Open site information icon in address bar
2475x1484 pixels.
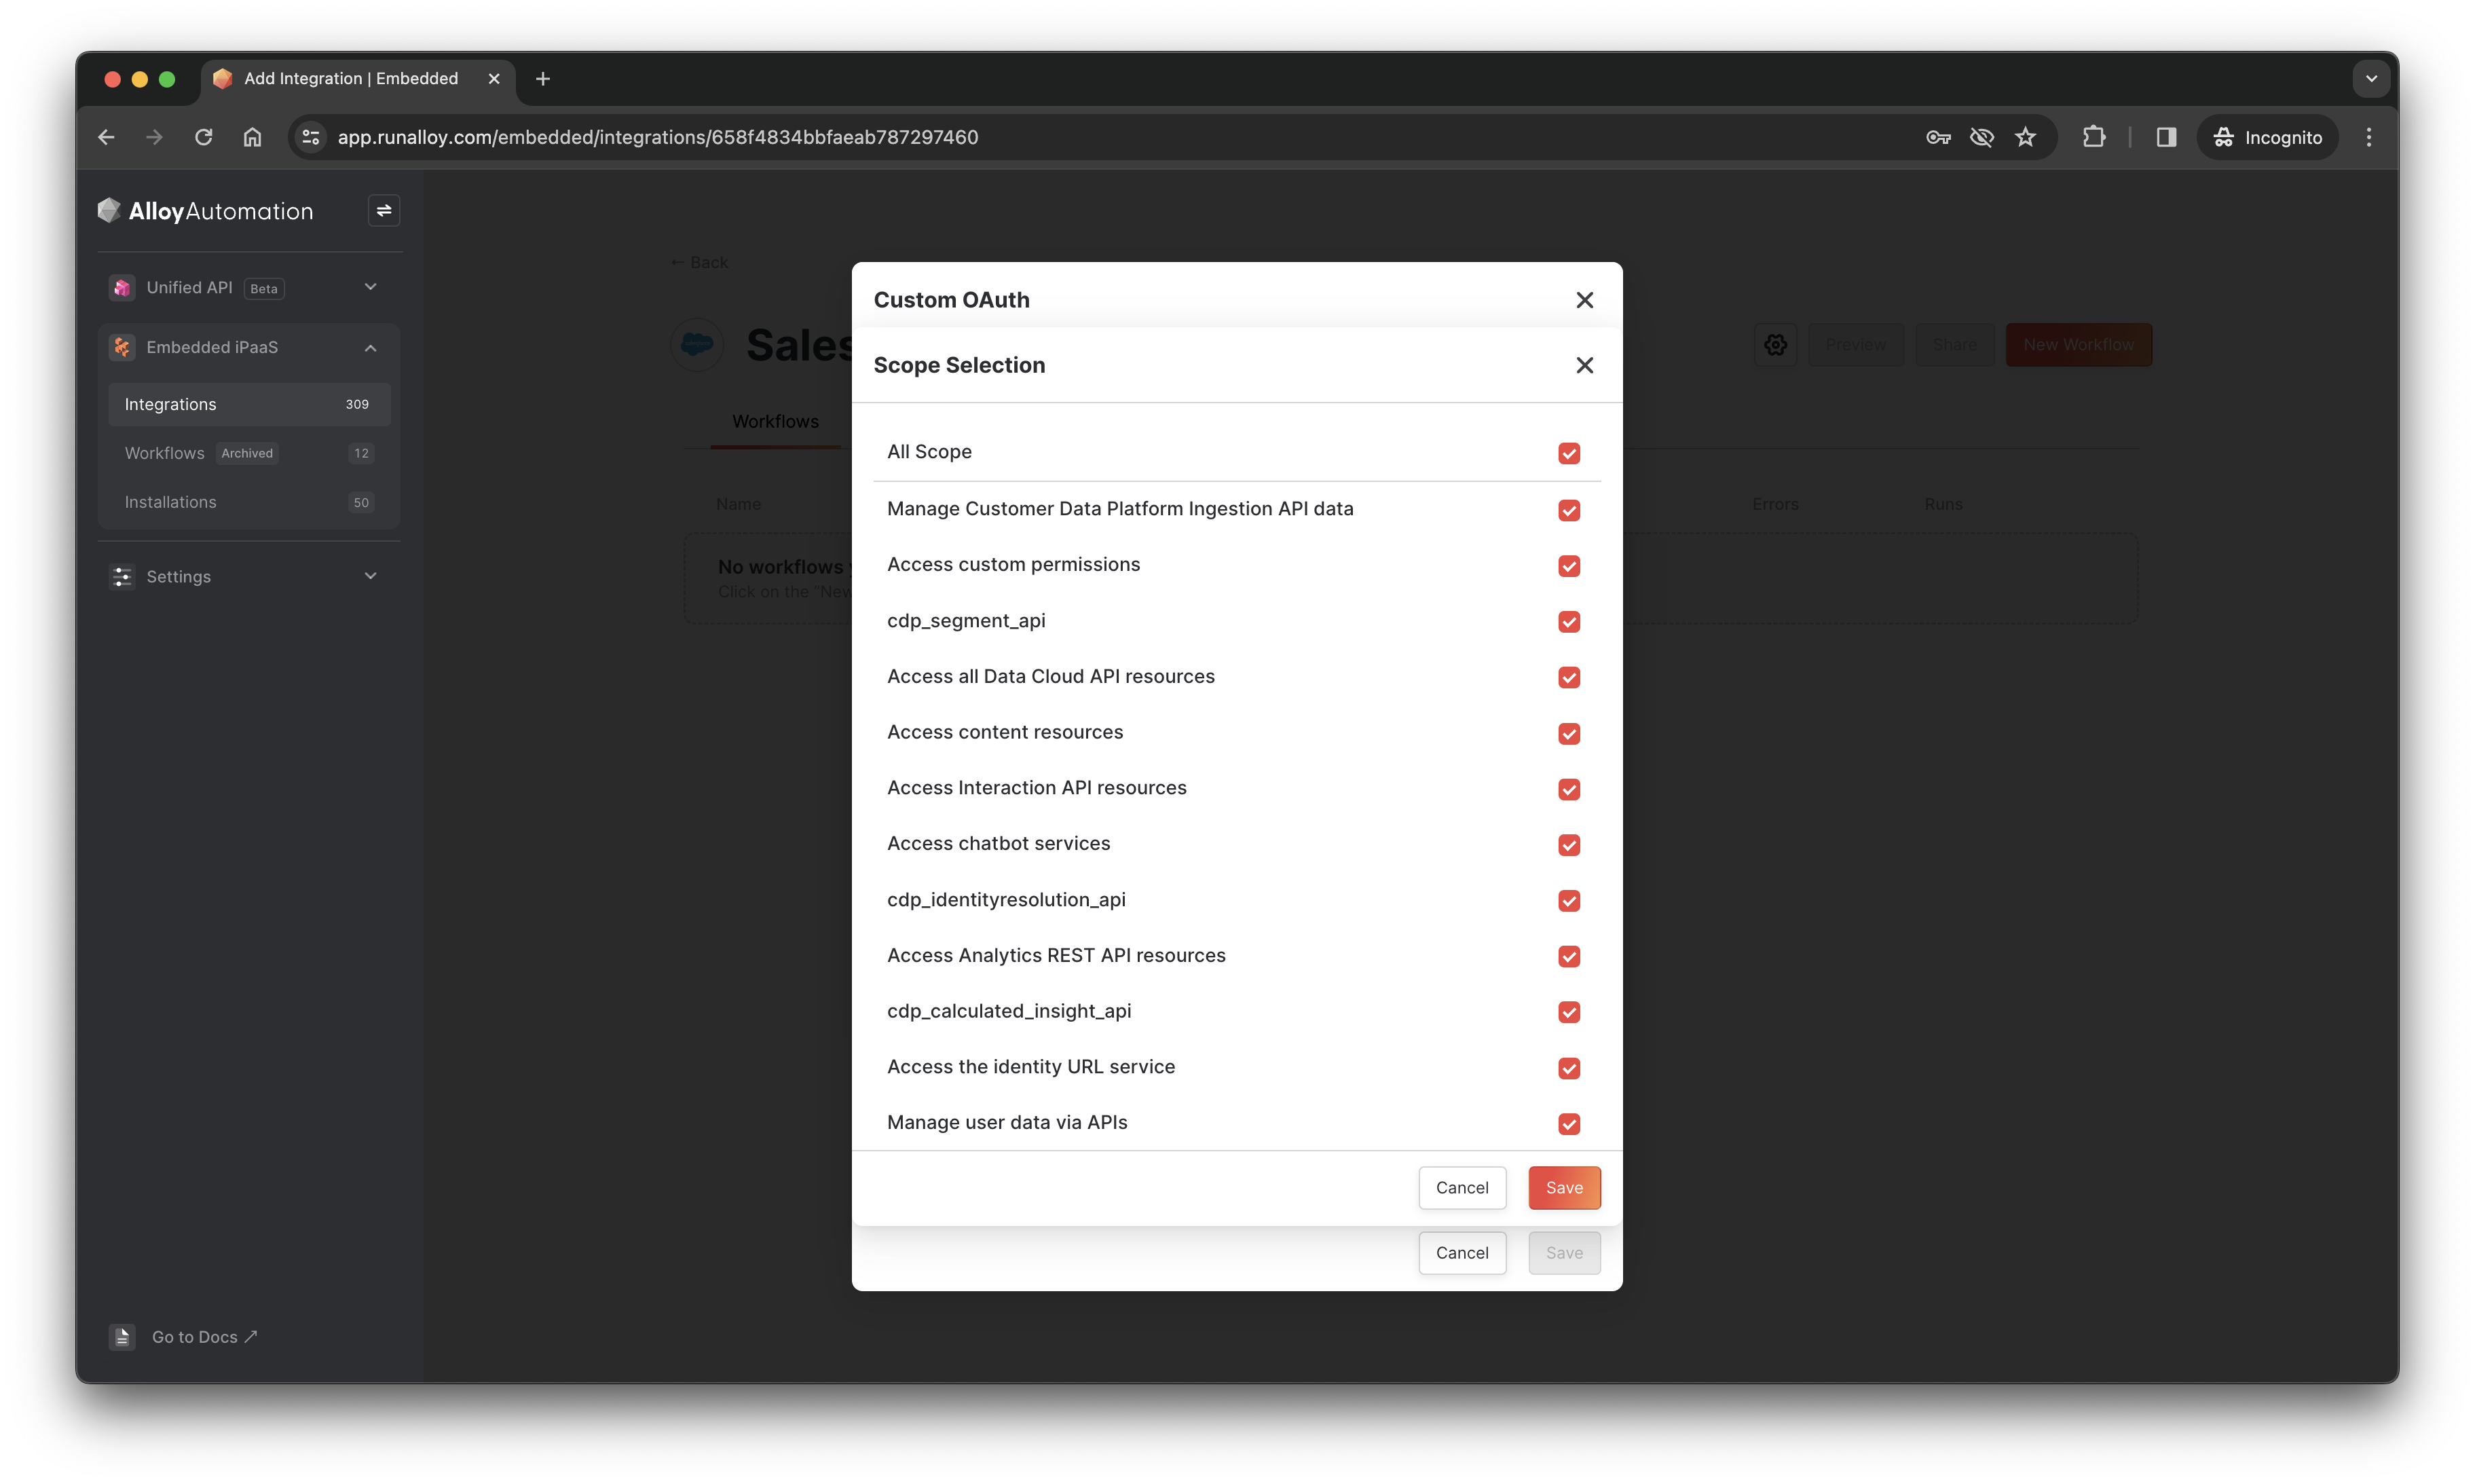[311, 137]
